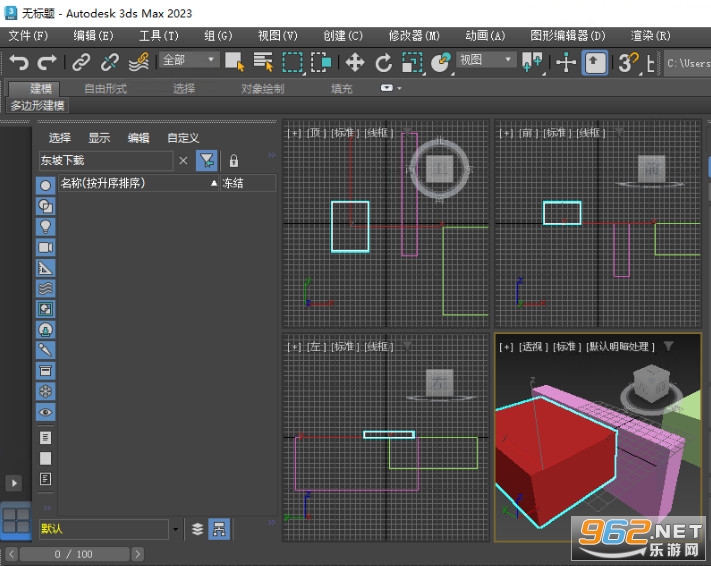
Task: Select the Unlink Selection tool
Action: pyautogui.click(x=110, y=62)
